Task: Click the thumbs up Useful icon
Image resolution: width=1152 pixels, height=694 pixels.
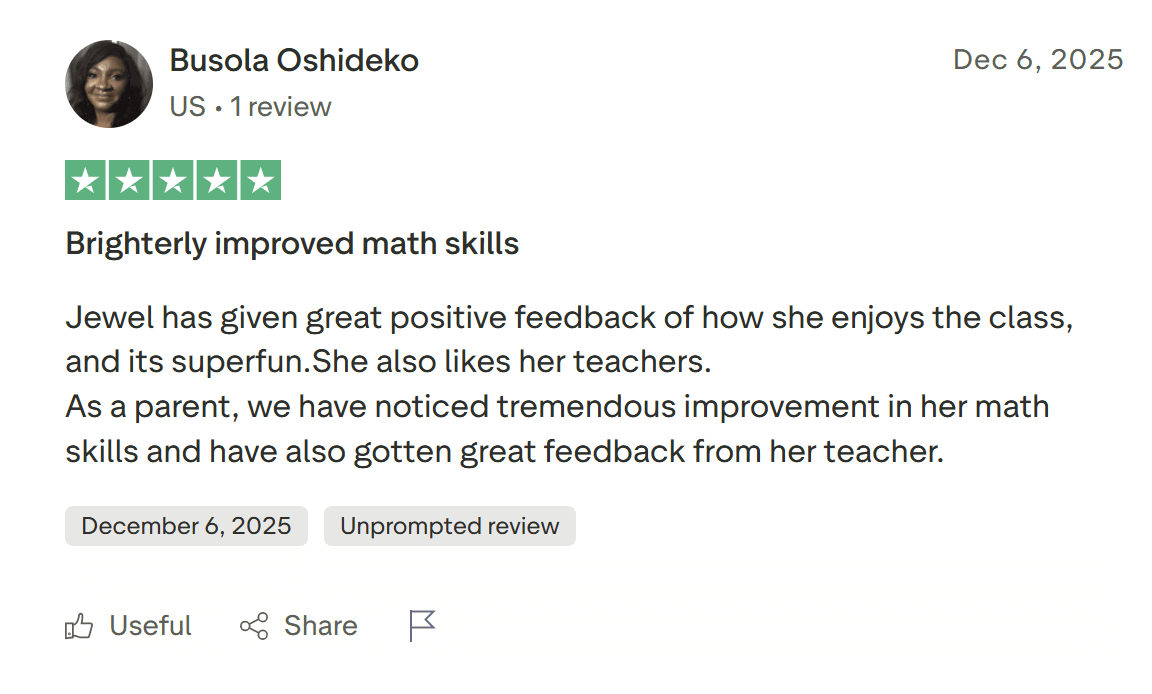Action: (x=81, y=625)
